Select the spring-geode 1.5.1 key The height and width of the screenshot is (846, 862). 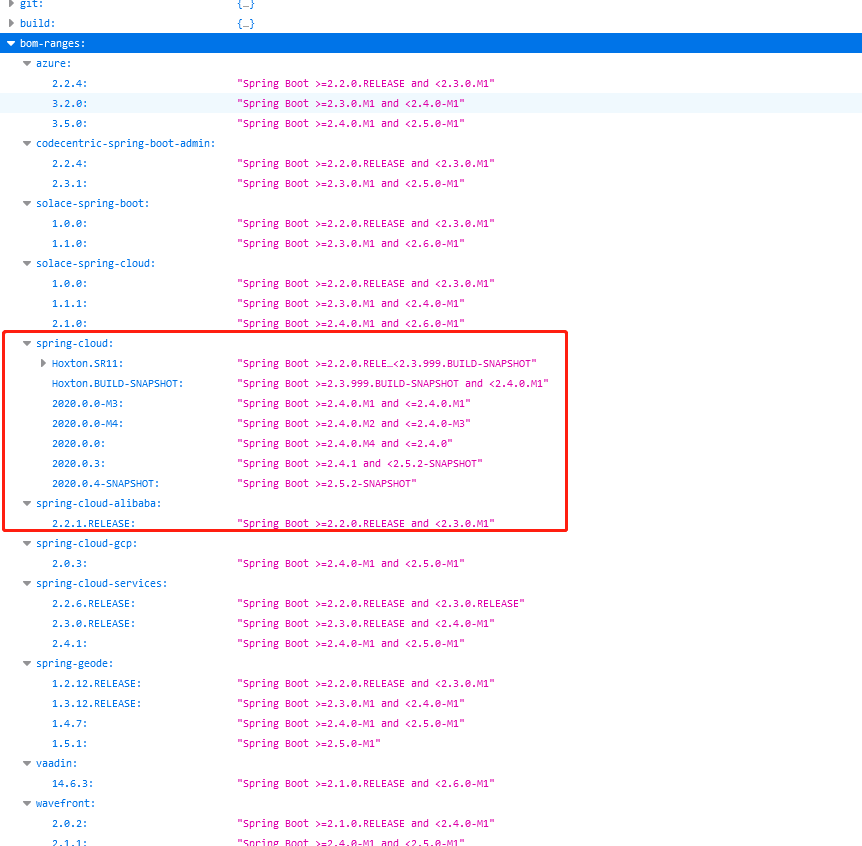tap(69, 744)
